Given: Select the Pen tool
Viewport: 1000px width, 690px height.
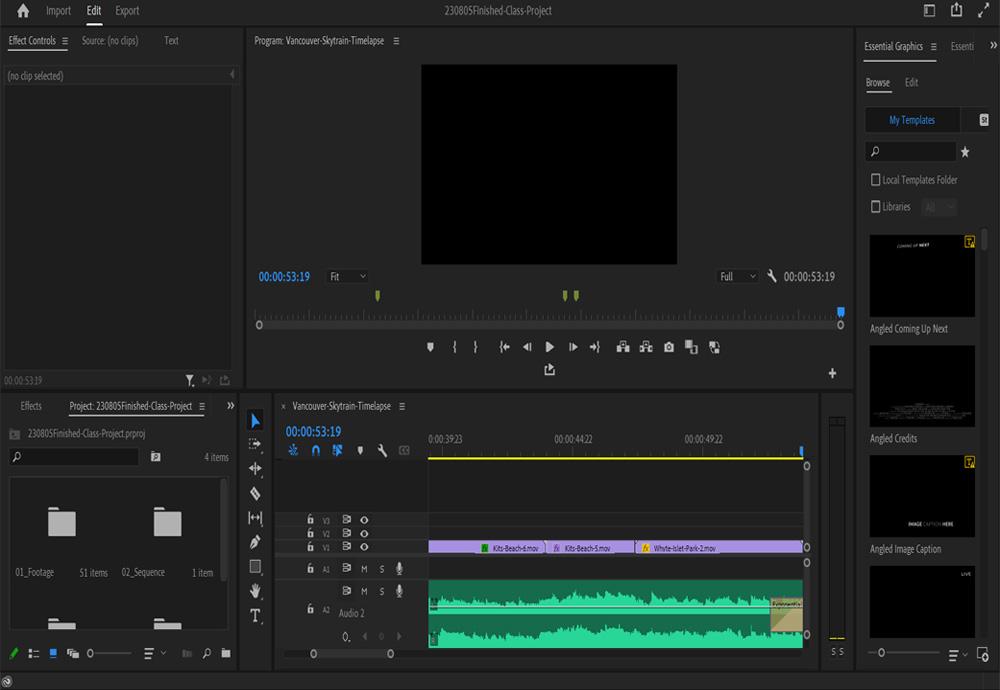Looking at the screenshot, I should 255,542.
